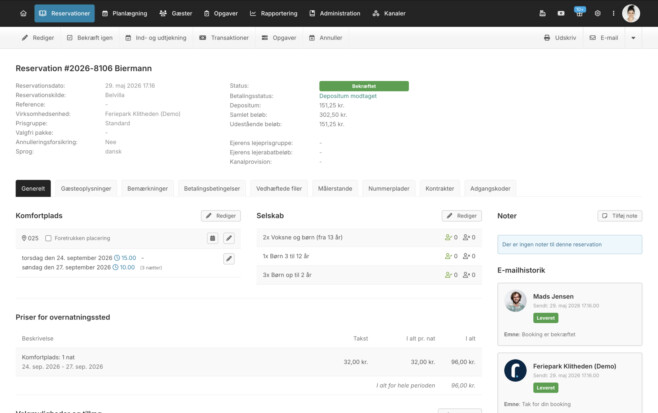
Task: Click the '302,50 kr.' Samlet beløb value
Action: click(x=333, y=115)
